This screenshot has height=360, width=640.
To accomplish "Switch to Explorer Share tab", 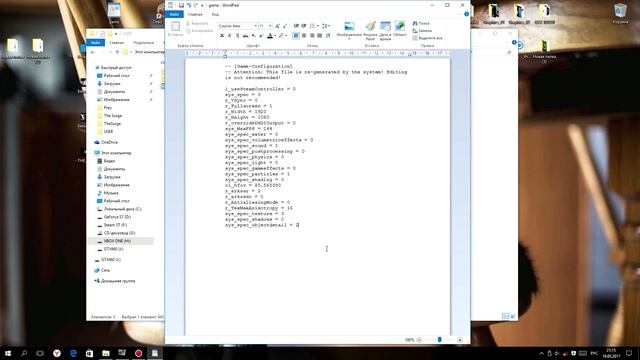I will click(144, 42).
